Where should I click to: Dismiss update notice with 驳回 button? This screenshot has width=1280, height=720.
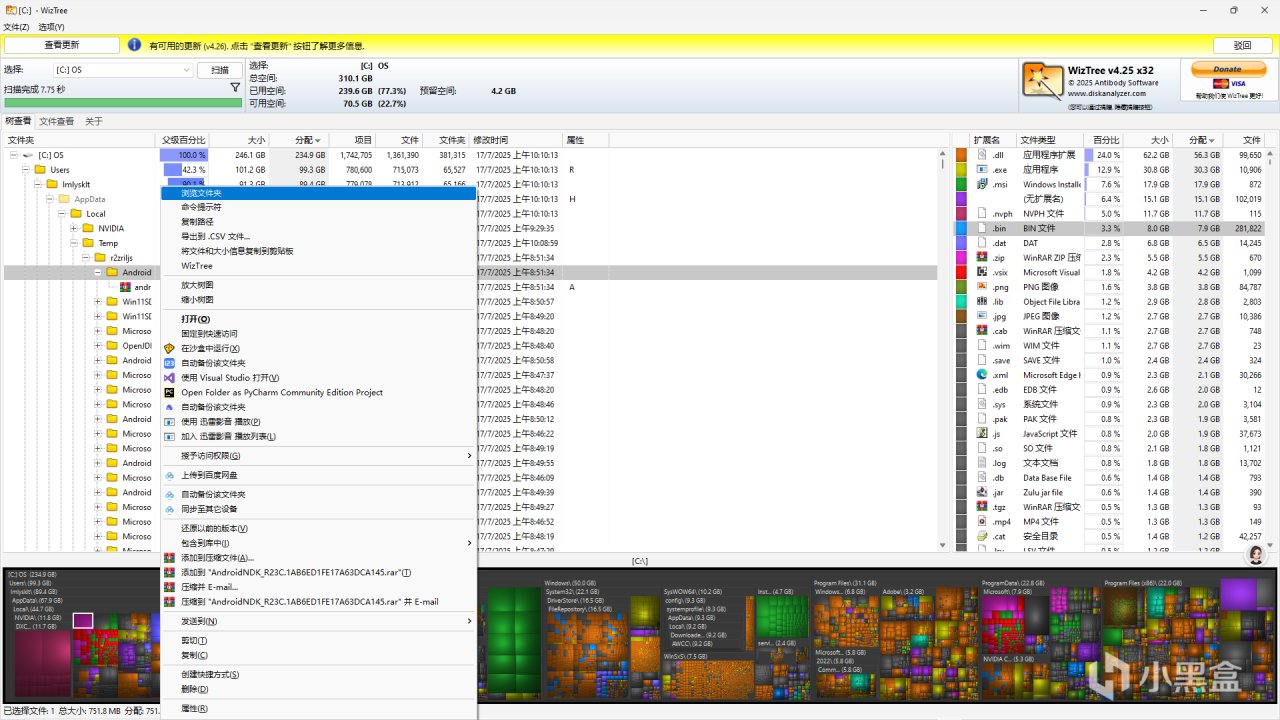[1242, 45]
